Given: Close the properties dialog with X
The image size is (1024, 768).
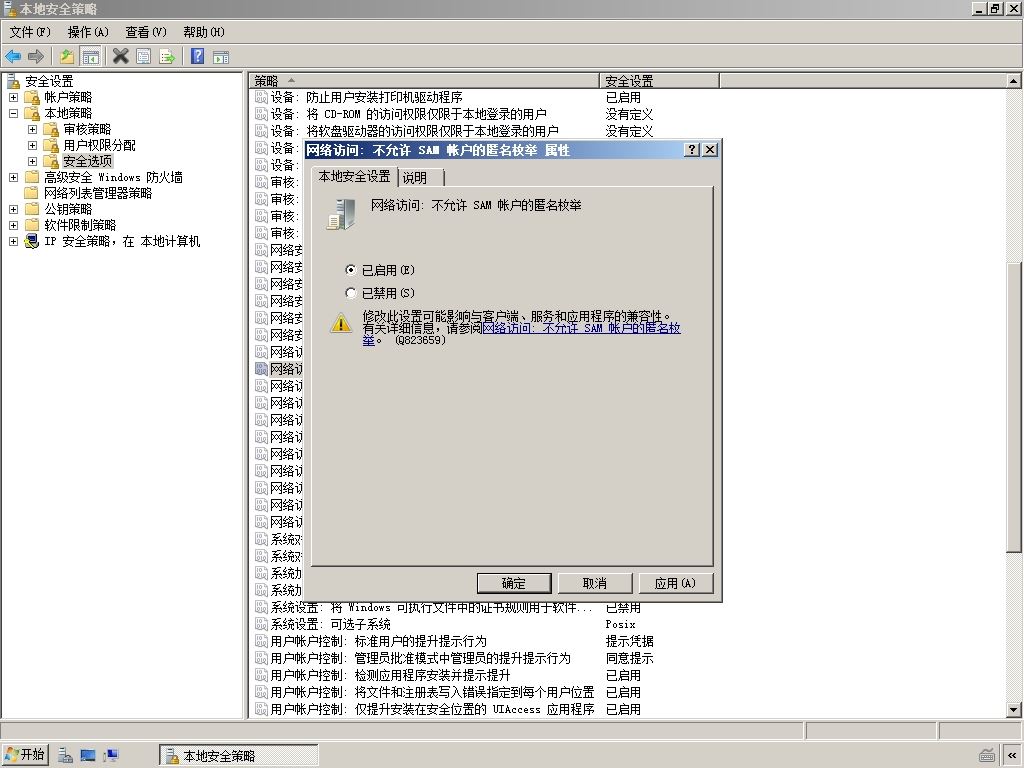Looking at the screenshot, I should [710, 150].
